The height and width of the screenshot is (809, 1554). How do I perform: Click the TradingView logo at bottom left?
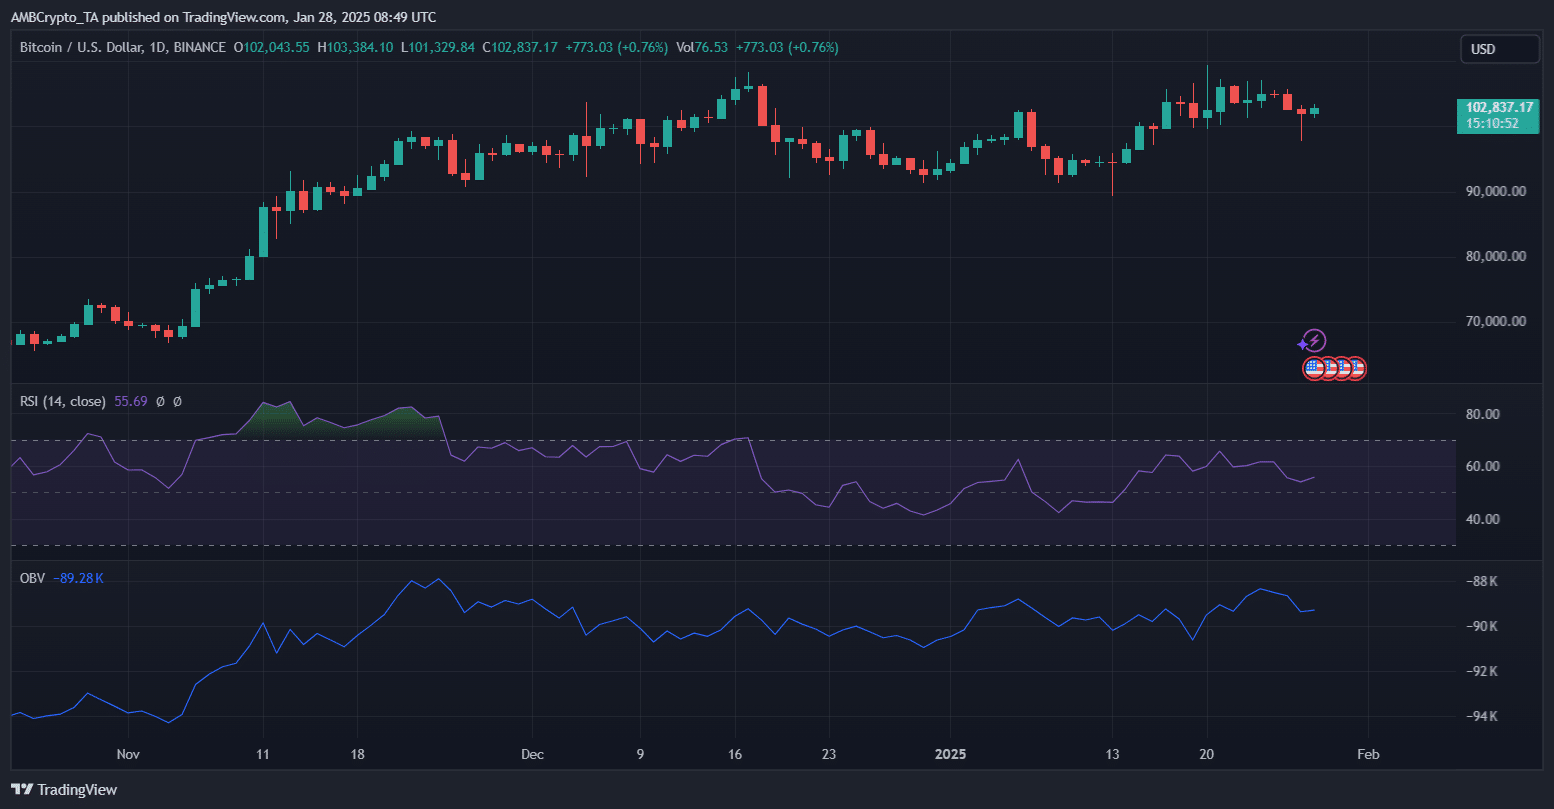point(64,789)
